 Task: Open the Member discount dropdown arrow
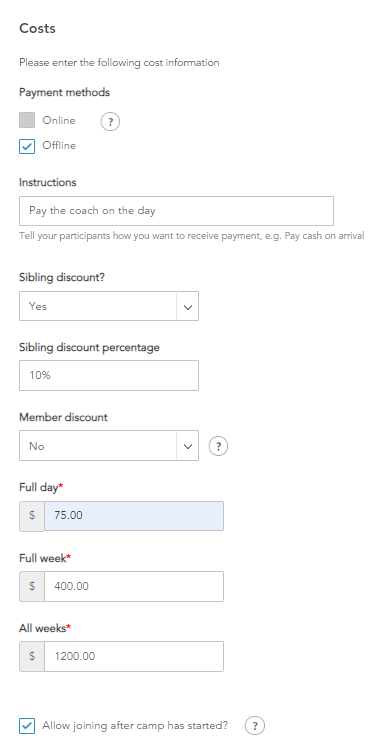point(187,446)
